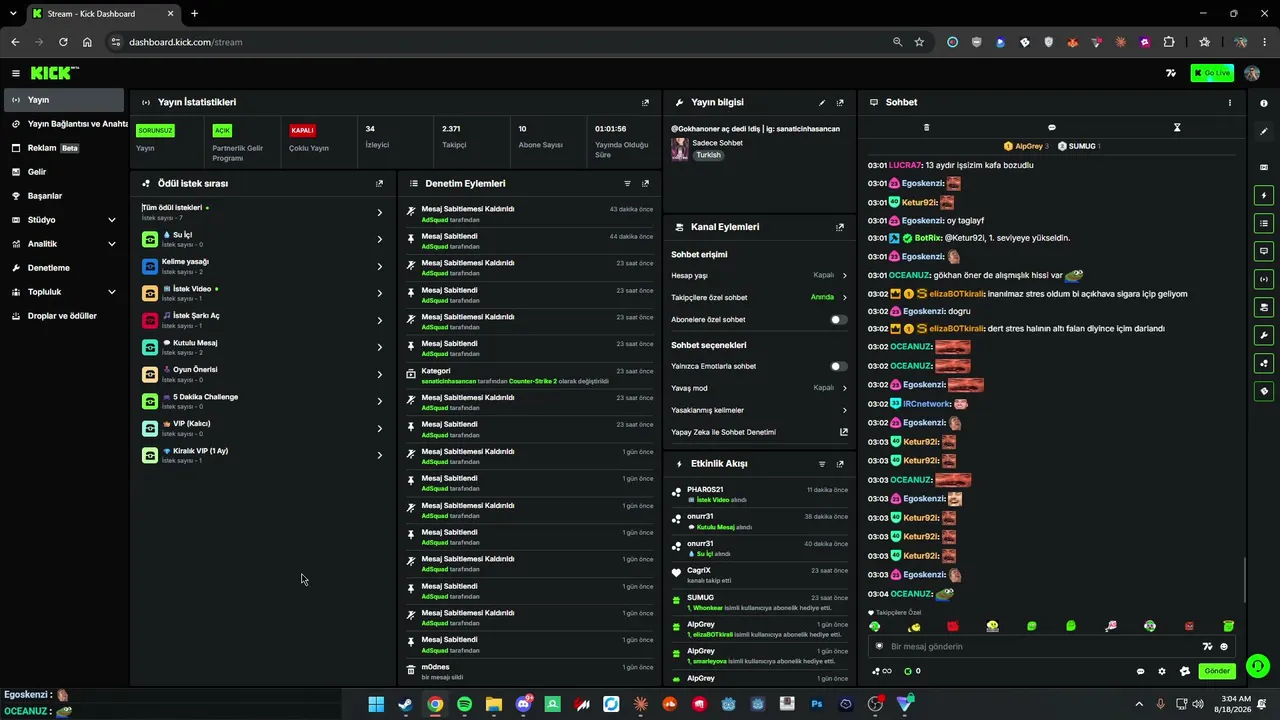1280x720 pixels.
Task: Click the hourglass icon above the chat
Action: [1177, 128]
